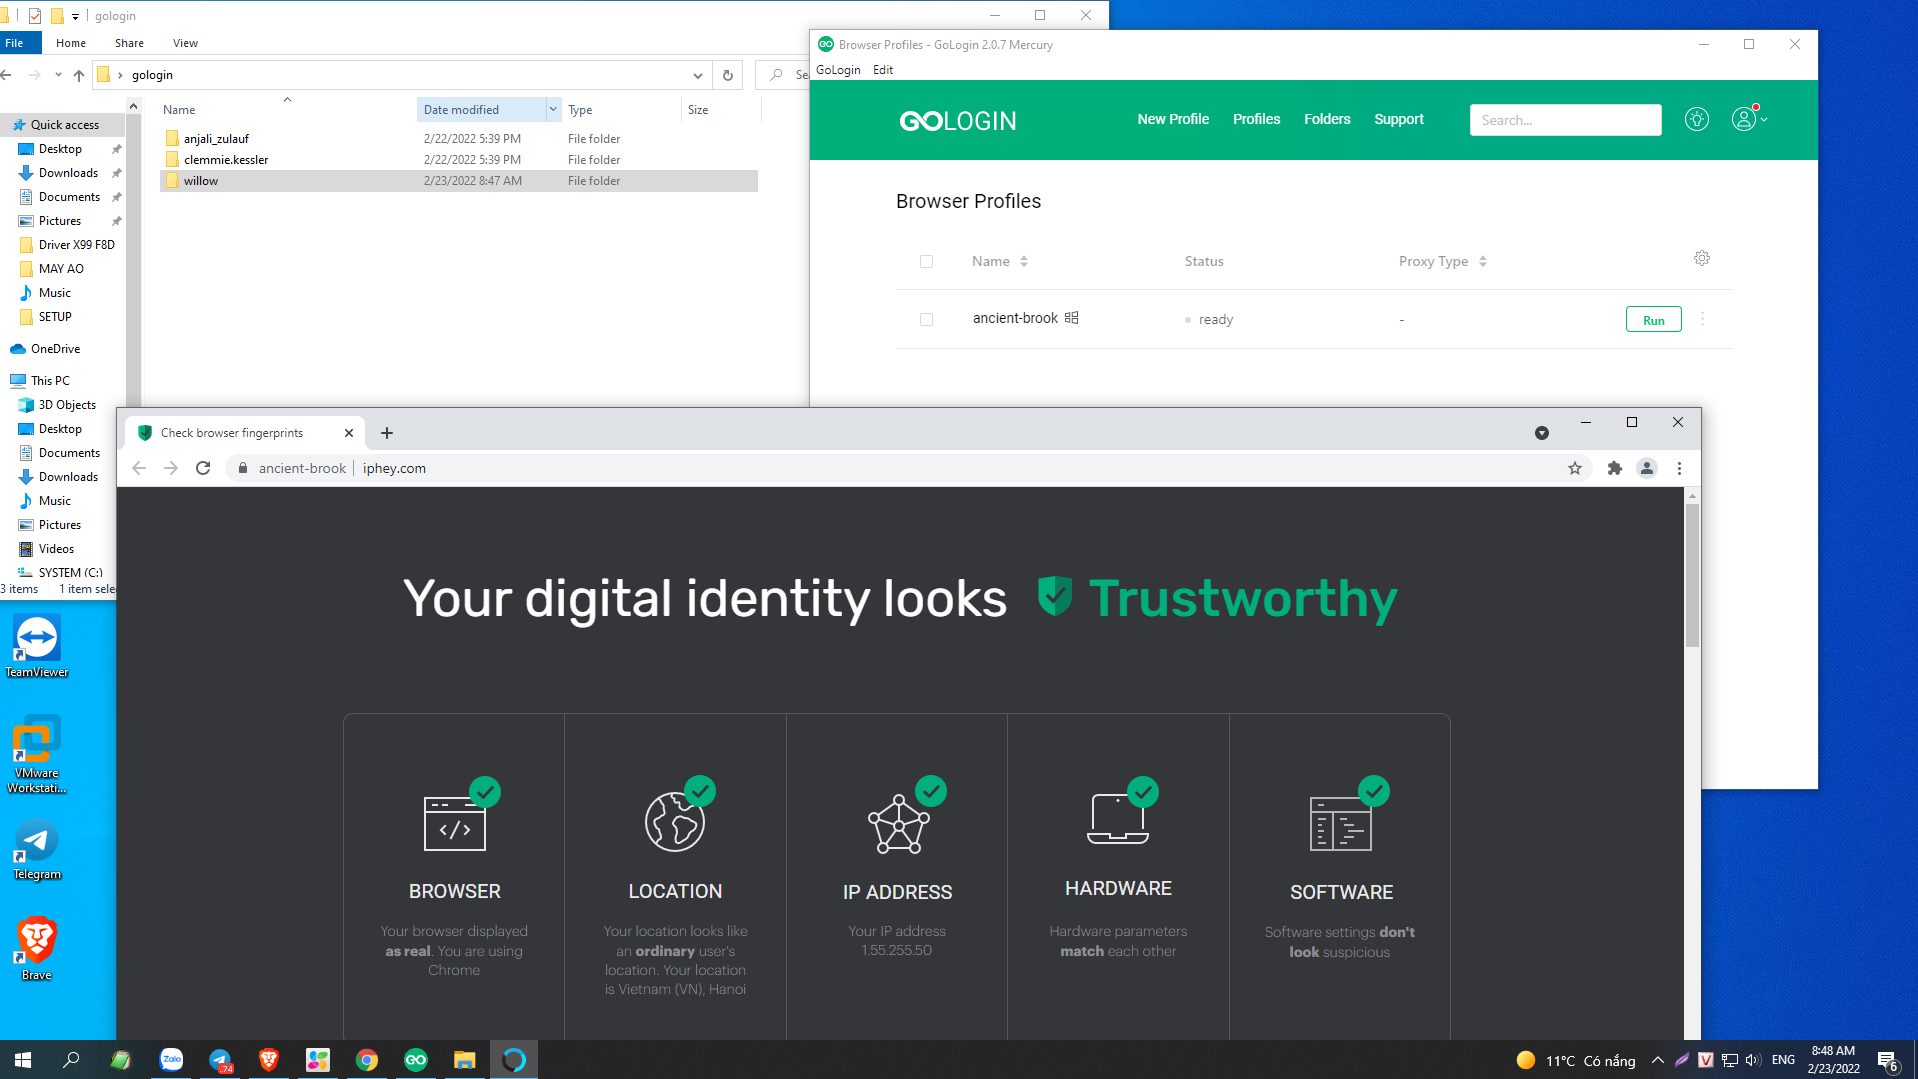Tick the ancient-brook profile checkbox
Image resolution: width=1918 pixels, height=1079 pixels.
tap(926, 319)
